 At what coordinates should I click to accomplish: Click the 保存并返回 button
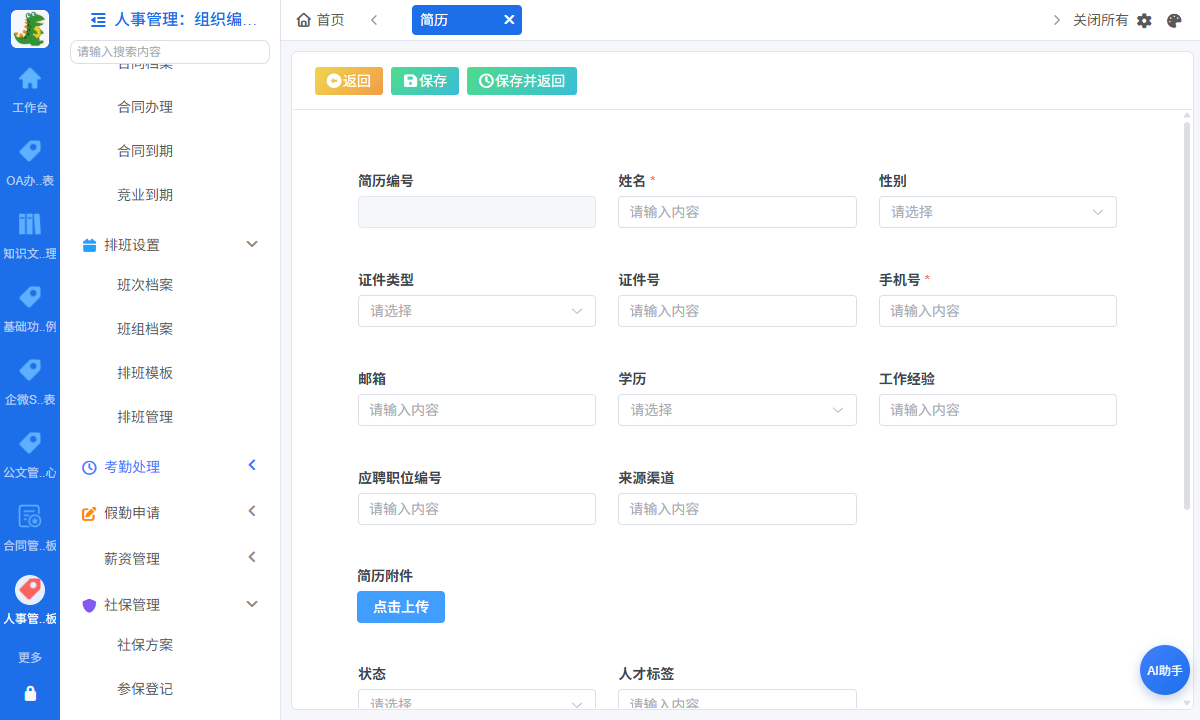[522, 81]
